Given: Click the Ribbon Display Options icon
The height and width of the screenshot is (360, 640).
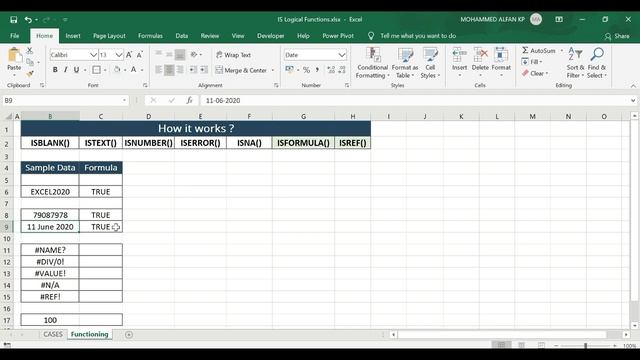Looking at the screenshot, I should point(559,20).
